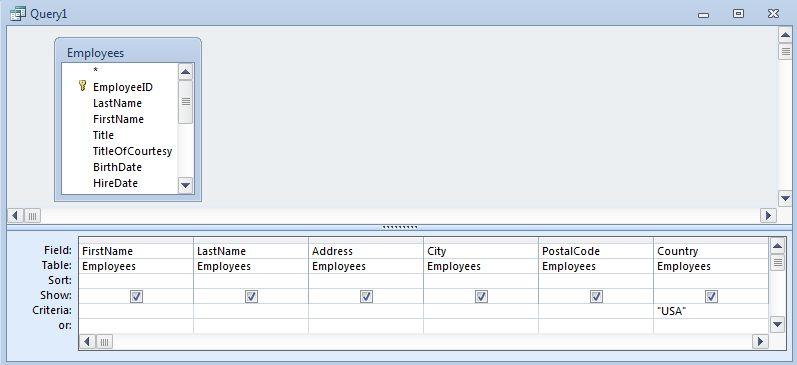This screenshot has width=797, height=365.
Task: Click the Employees field list down arrow
Action: pyautogui.click(x=185, y=186)
